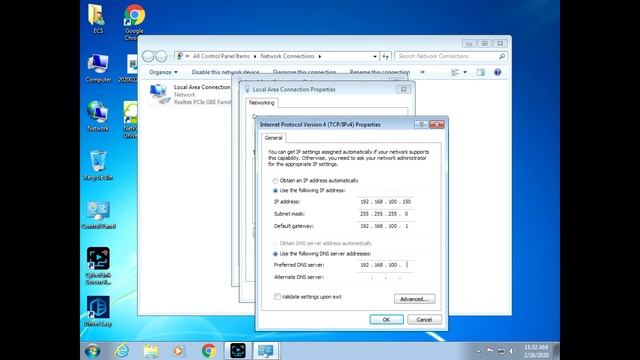Click OK in IPv4 Properties
The height and width of the screenshot is (360, 640).
(x=386, y=320)
